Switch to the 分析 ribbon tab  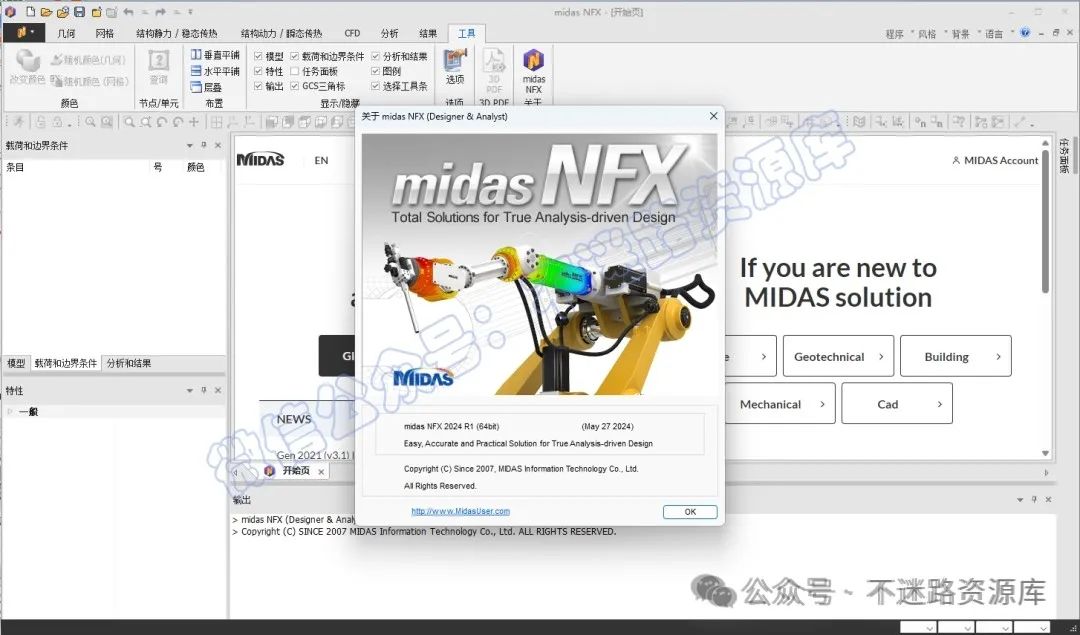pyautogui.click(x=389, y=33)
